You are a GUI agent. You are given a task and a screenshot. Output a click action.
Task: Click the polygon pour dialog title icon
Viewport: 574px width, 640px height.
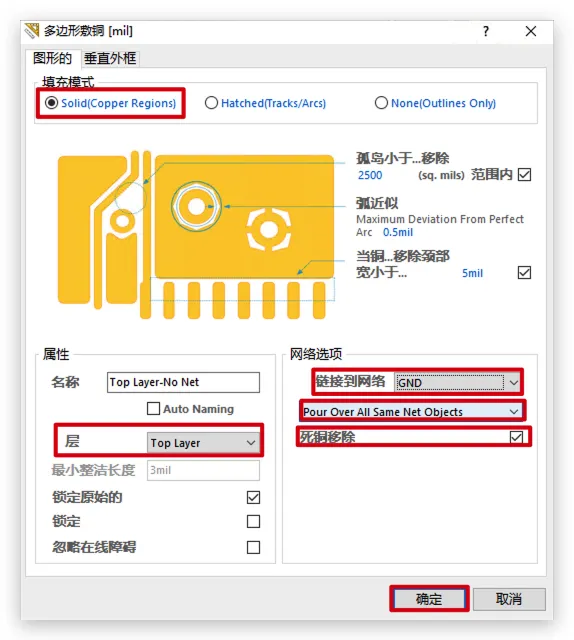point(32,31)
